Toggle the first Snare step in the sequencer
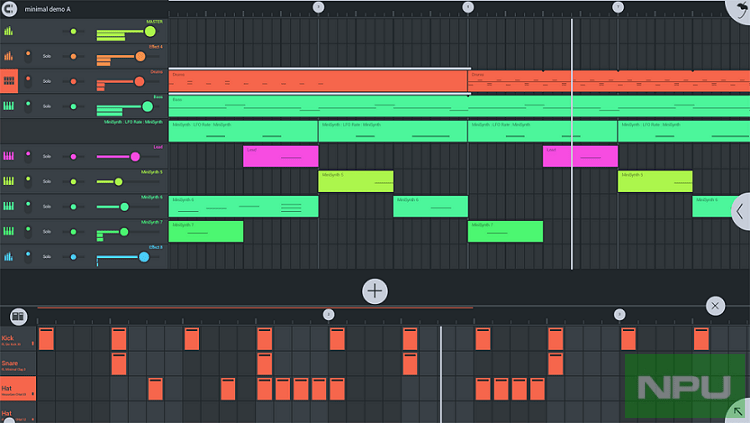750x423 pixels. pyautogui.click(x=119, y=364)
